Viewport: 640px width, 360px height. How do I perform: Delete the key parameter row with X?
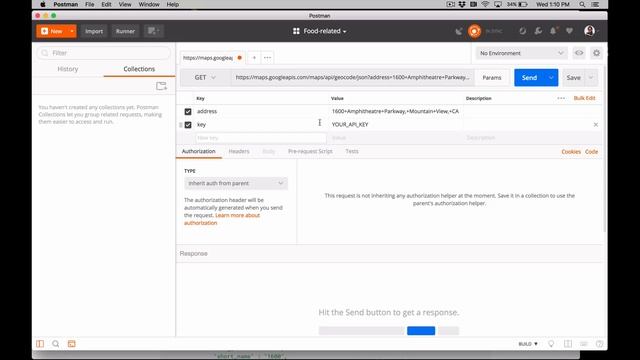tap(596, 124)
